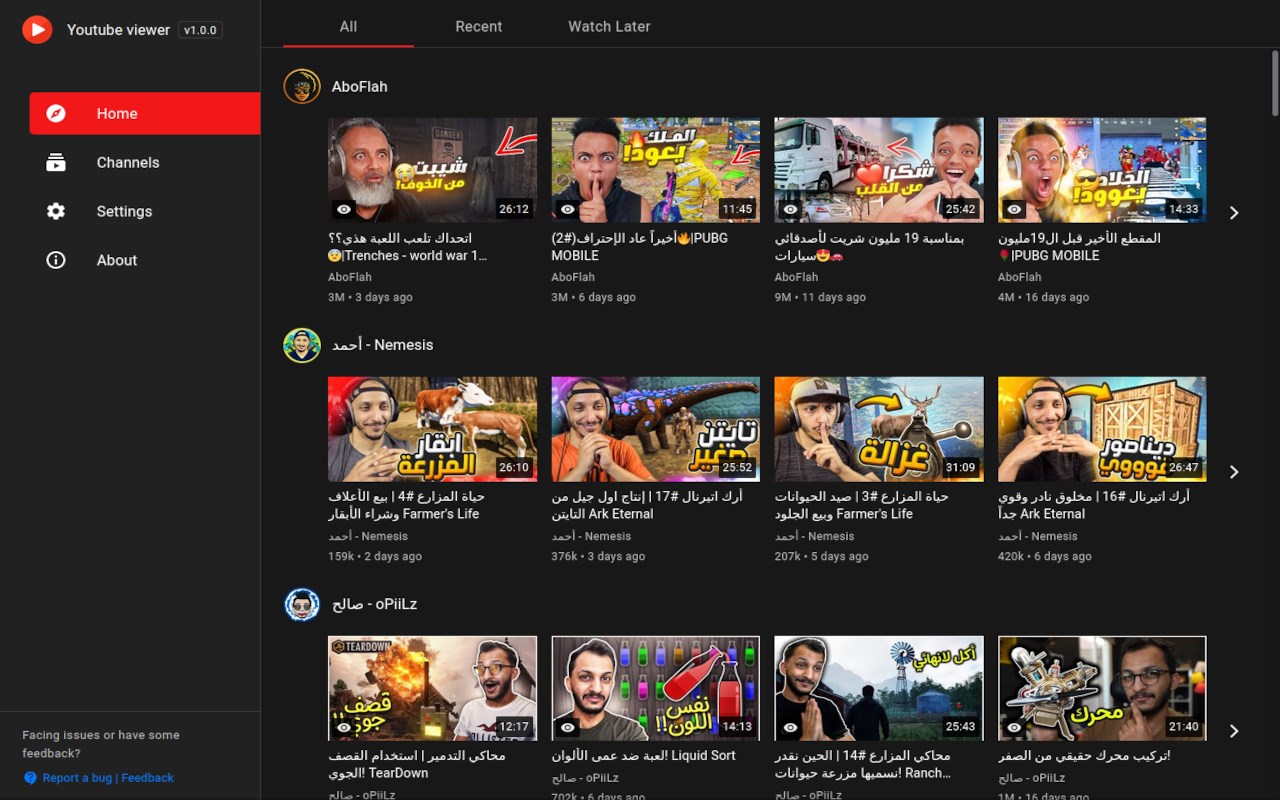
Task: Open Nemesis video thumbnail with 26:10 duration
Action: click(432, 429)
